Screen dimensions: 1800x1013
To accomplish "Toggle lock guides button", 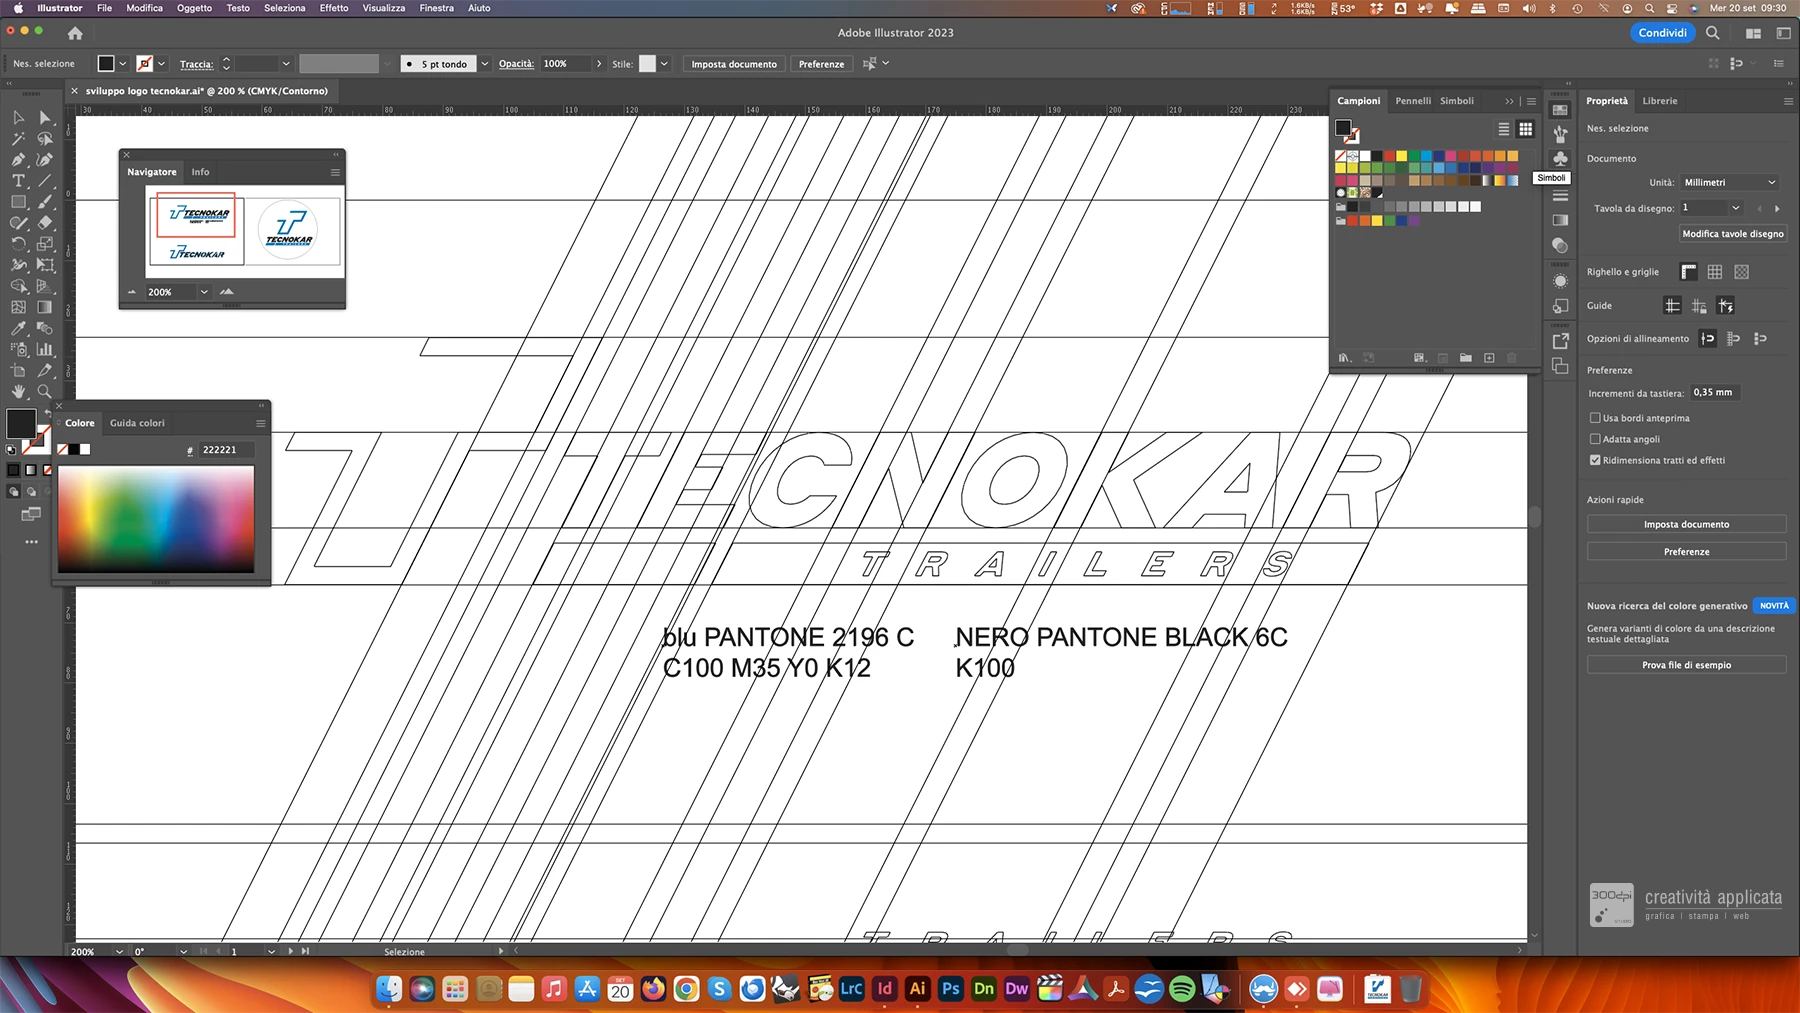I will pos(1699,306).
